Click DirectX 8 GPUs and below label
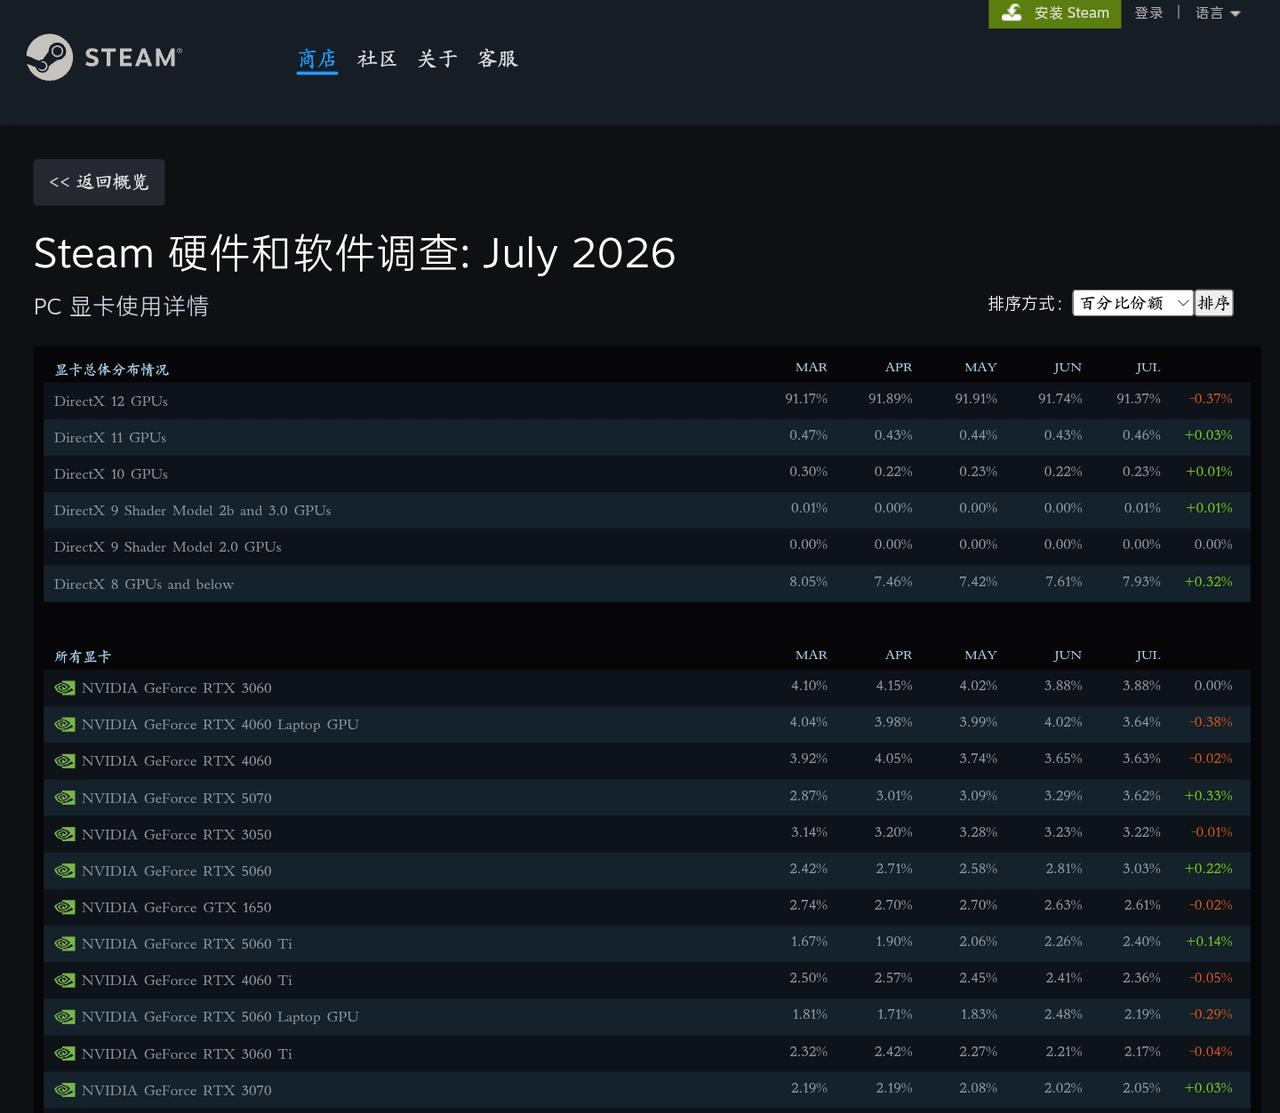 point(144,584)
